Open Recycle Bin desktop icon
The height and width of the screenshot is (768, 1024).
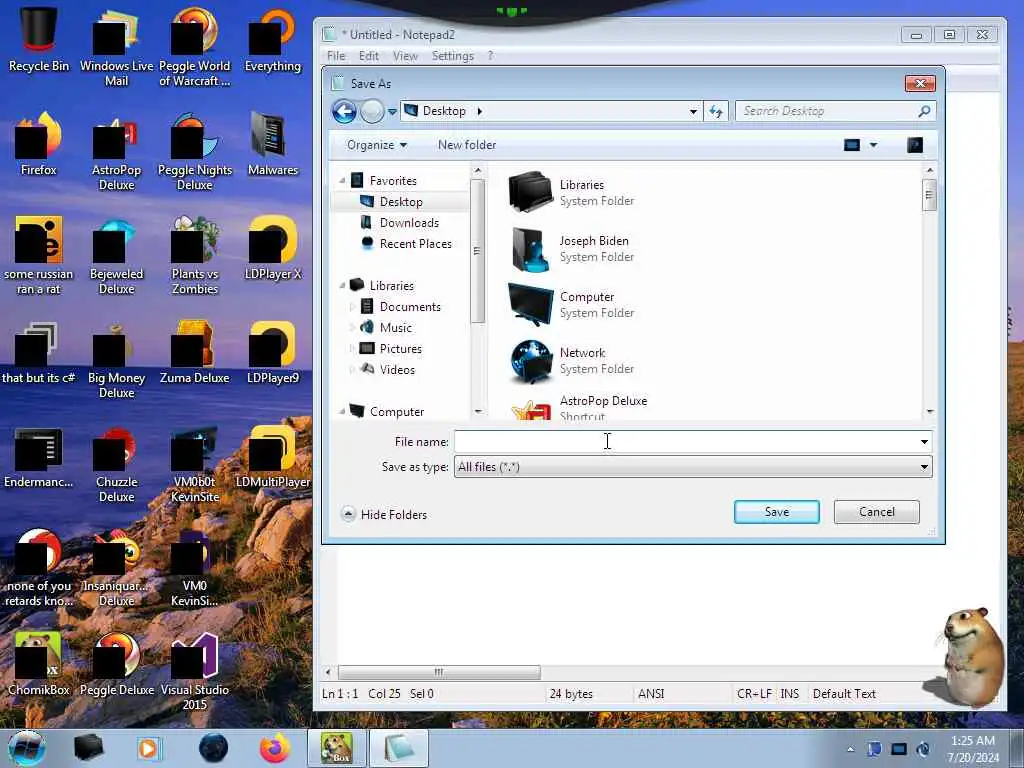coord(39,39)
